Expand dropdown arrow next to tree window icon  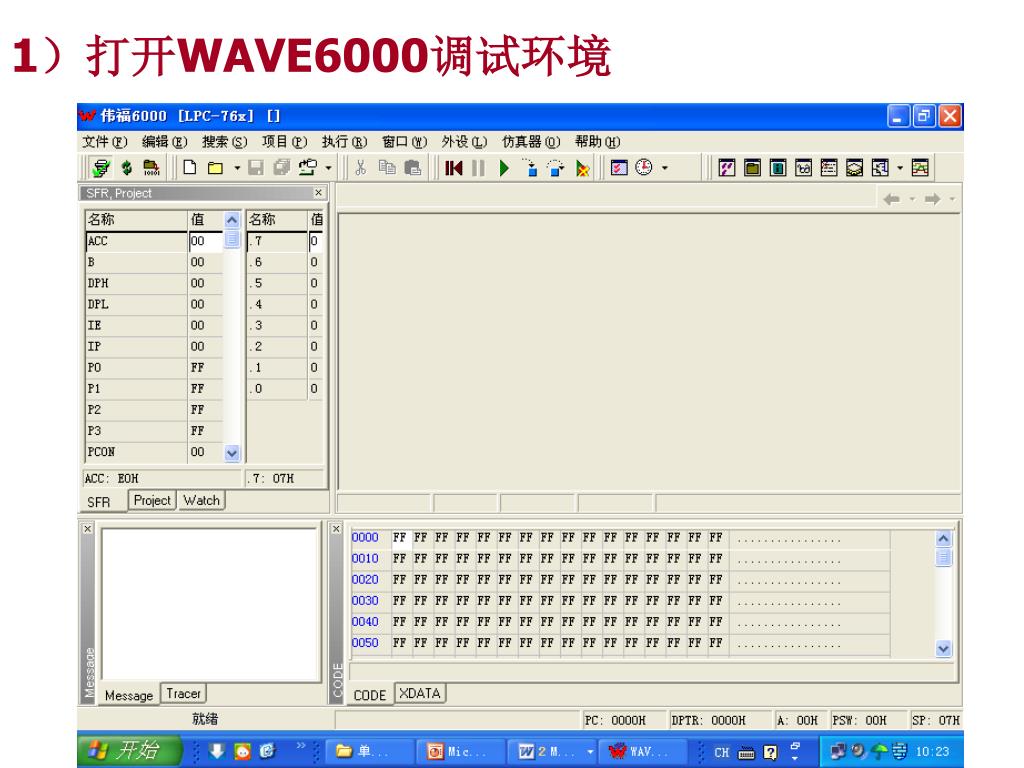[900, 168]
